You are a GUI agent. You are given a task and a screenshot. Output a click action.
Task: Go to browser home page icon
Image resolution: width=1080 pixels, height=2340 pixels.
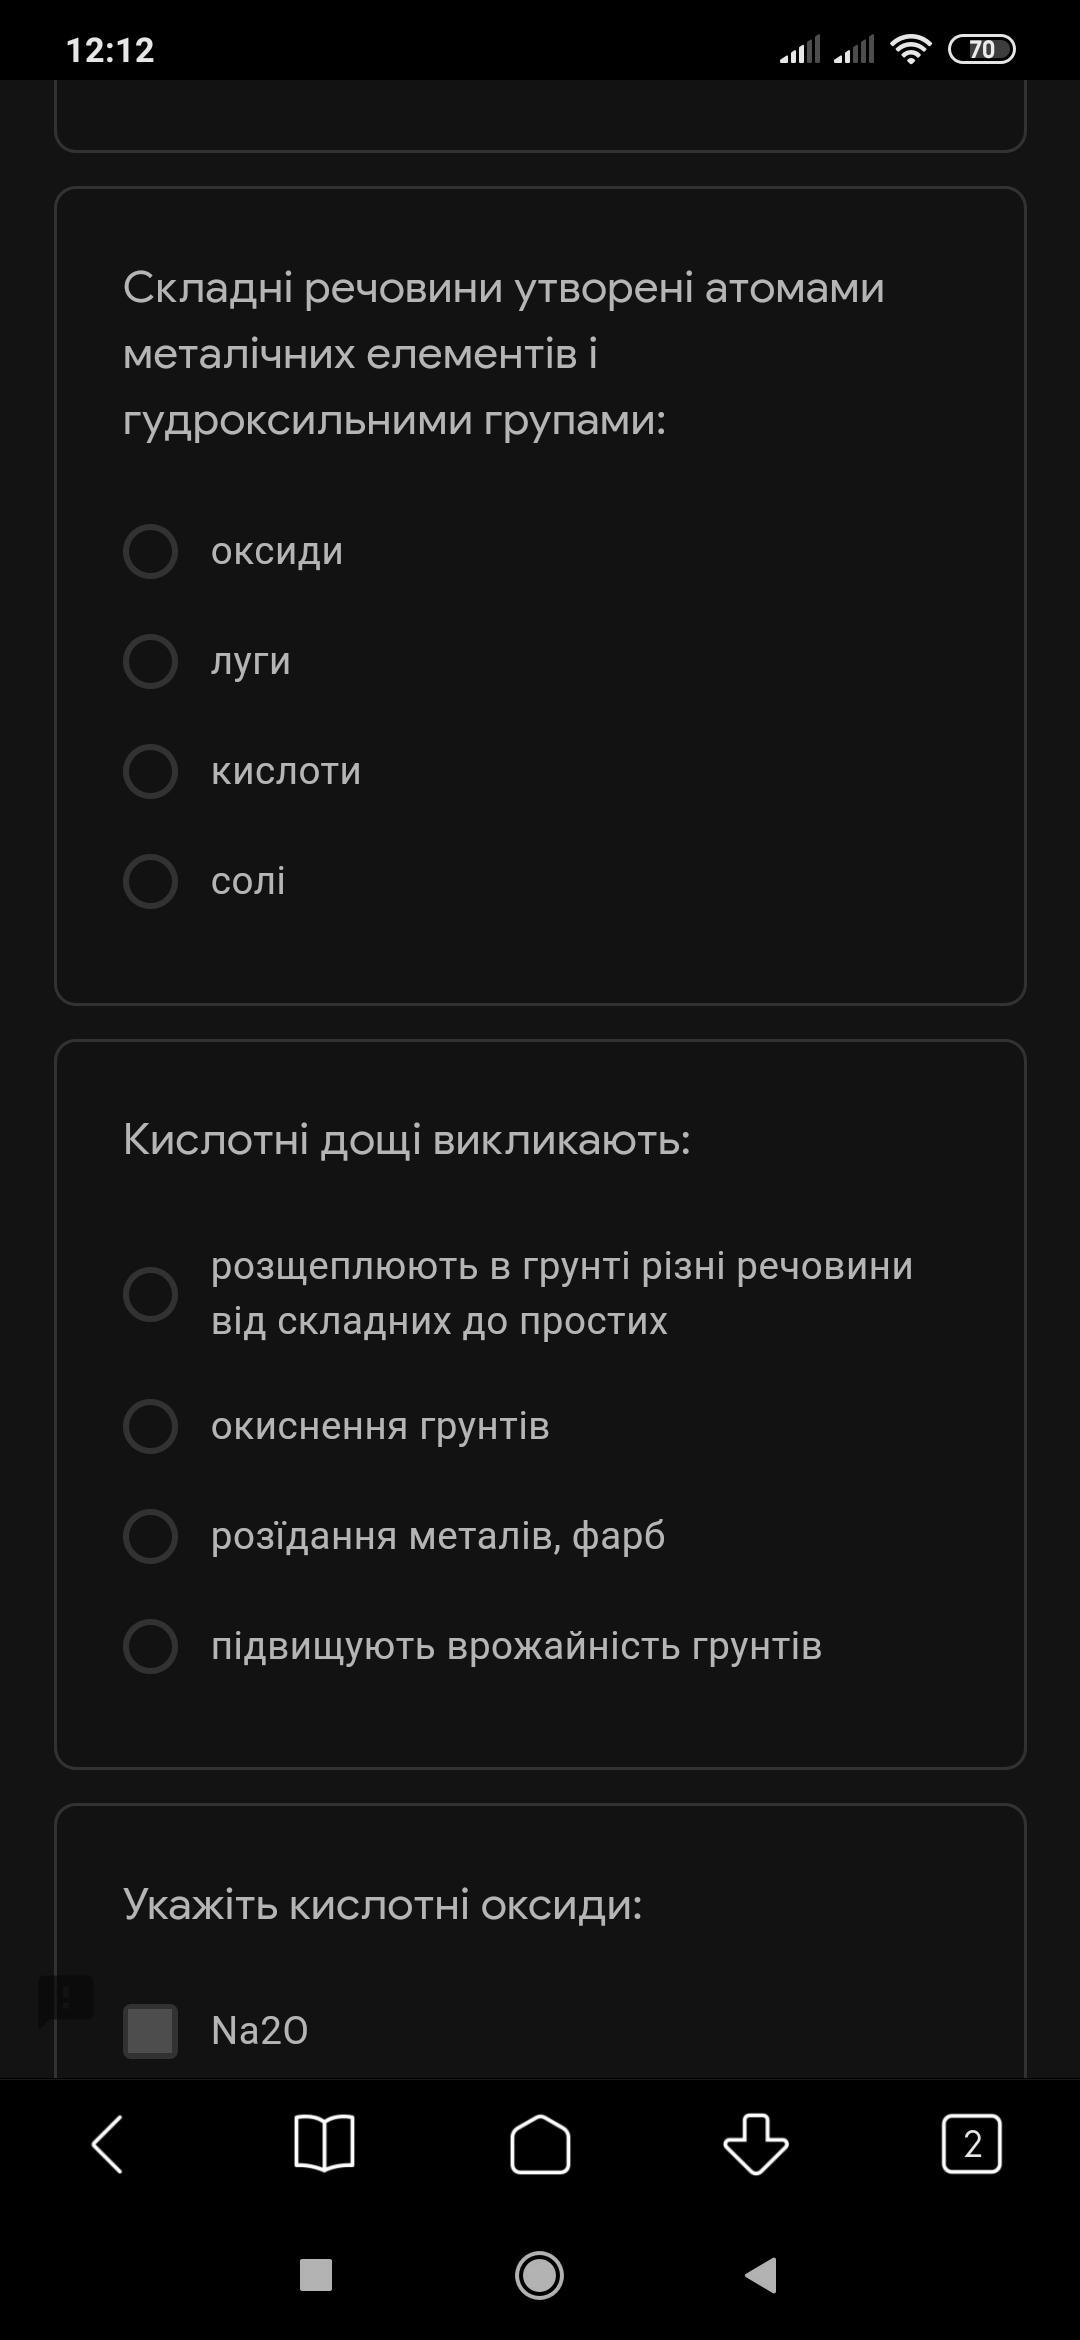[x=540, y=2143]
